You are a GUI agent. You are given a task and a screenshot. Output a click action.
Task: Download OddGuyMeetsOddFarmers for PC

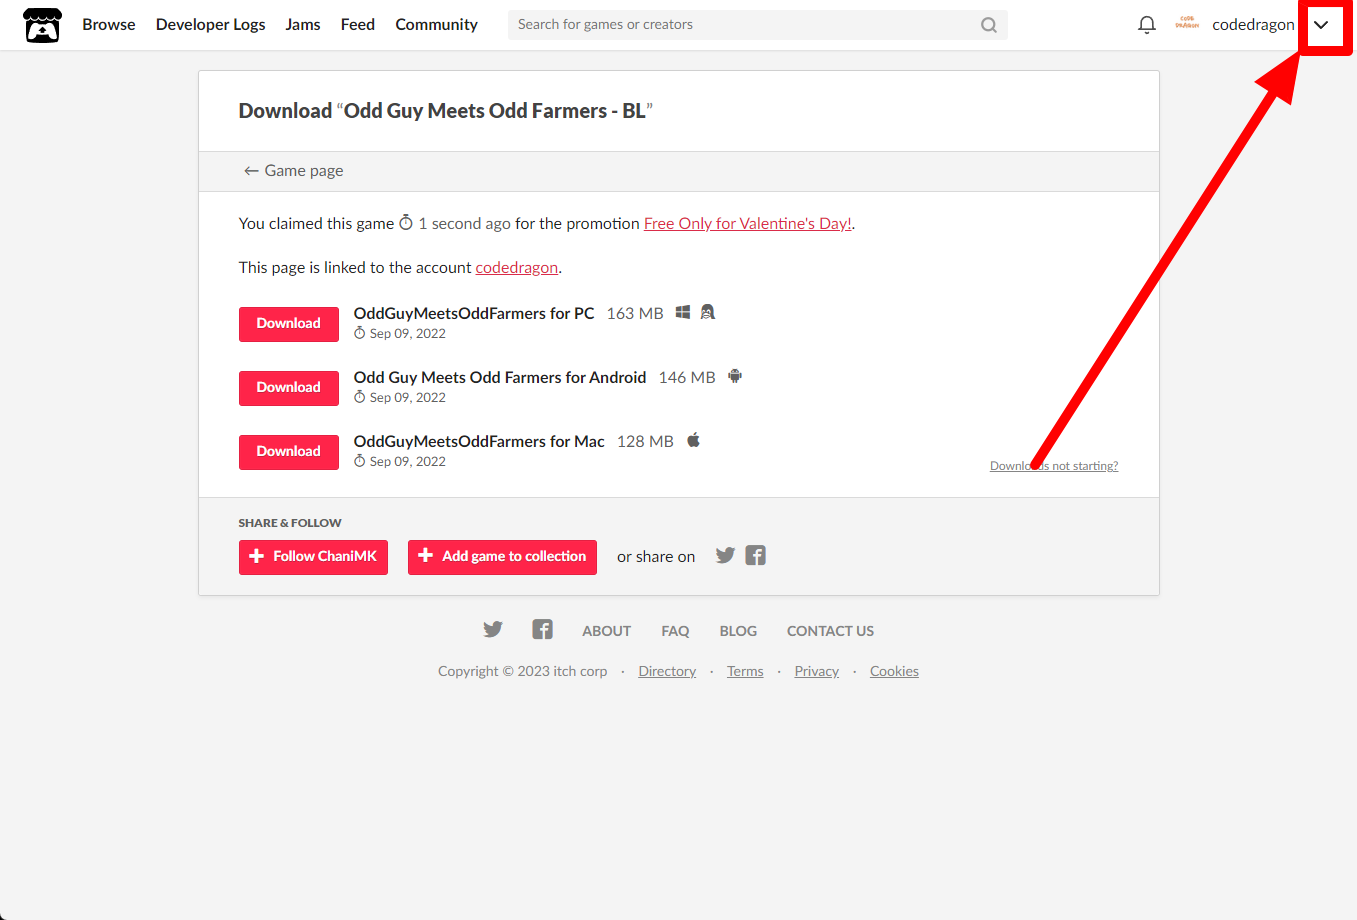[x=289, y=324]
